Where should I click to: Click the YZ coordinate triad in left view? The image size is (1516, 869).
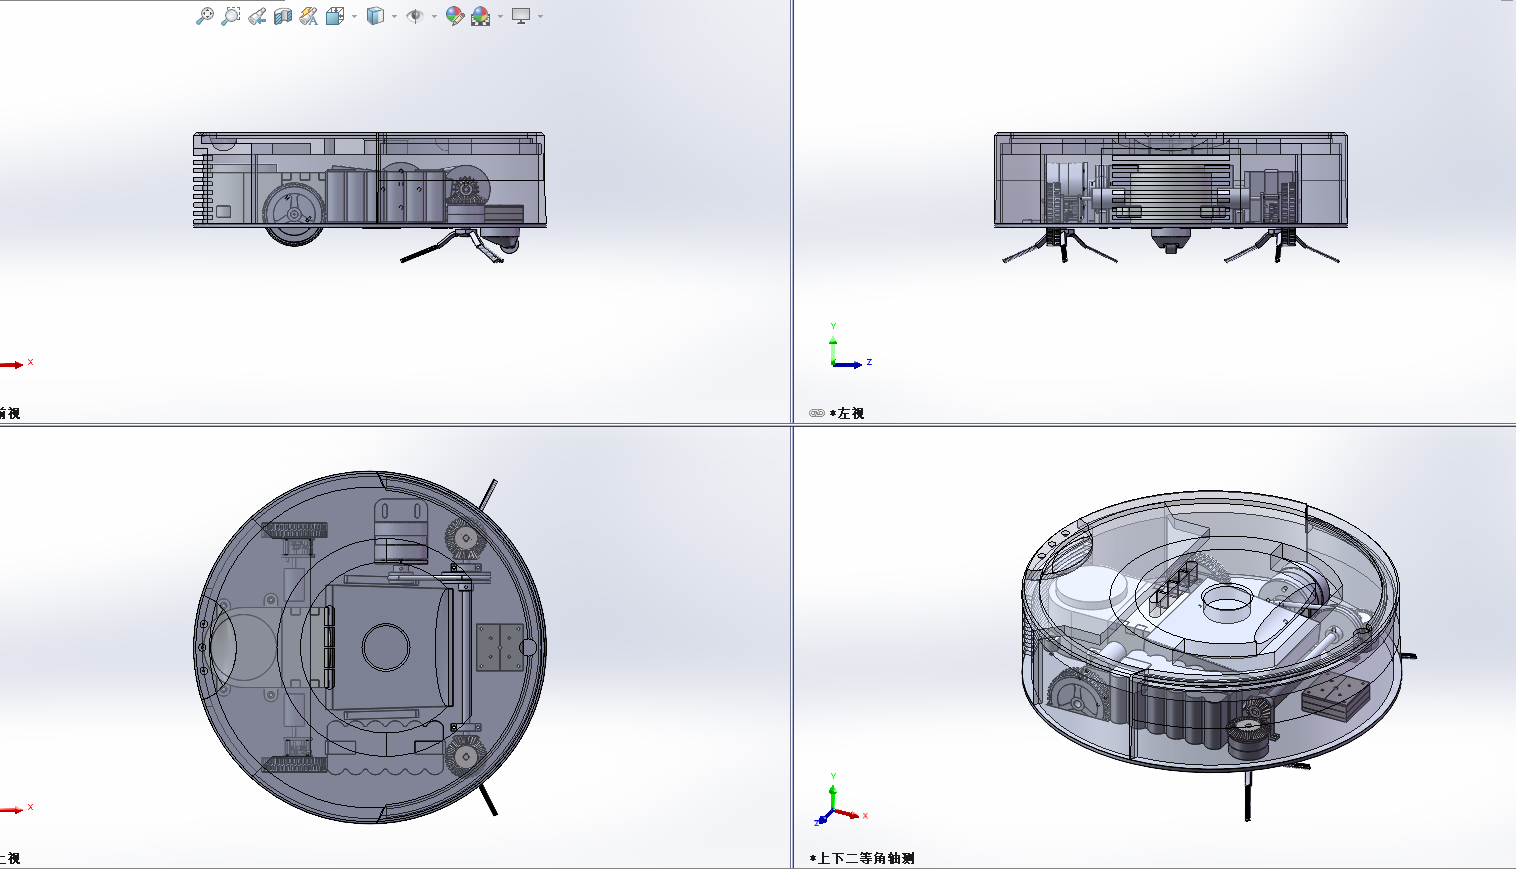click(x=850, y=346)
